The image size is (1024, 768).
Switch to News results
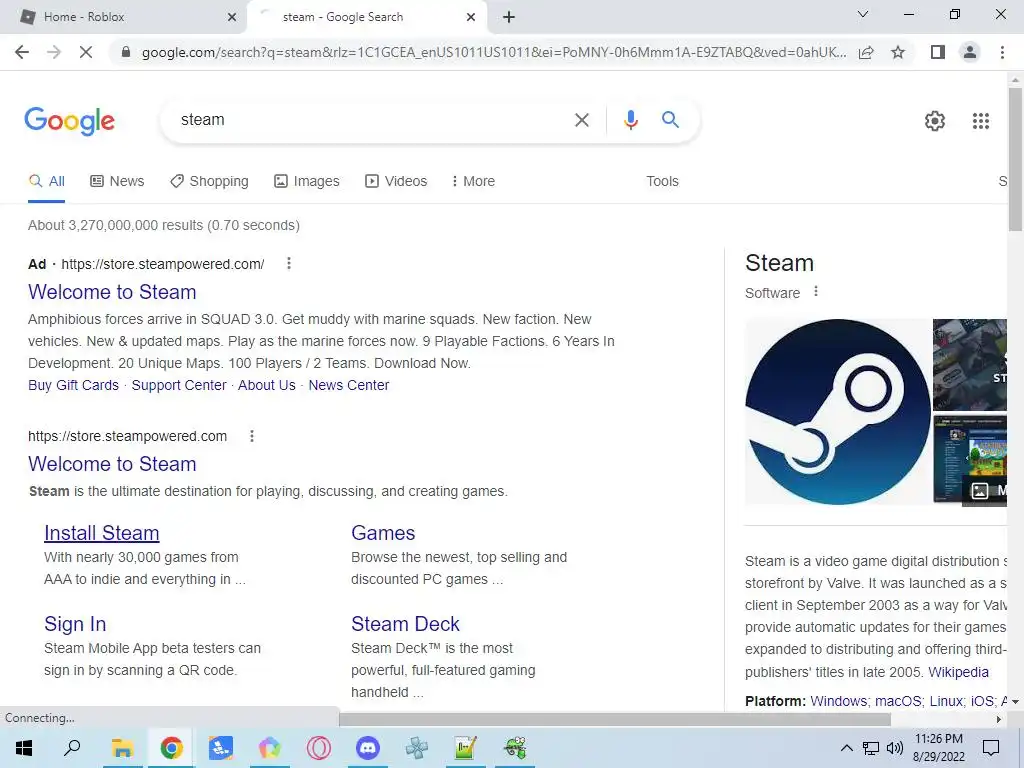pos(117,181)
